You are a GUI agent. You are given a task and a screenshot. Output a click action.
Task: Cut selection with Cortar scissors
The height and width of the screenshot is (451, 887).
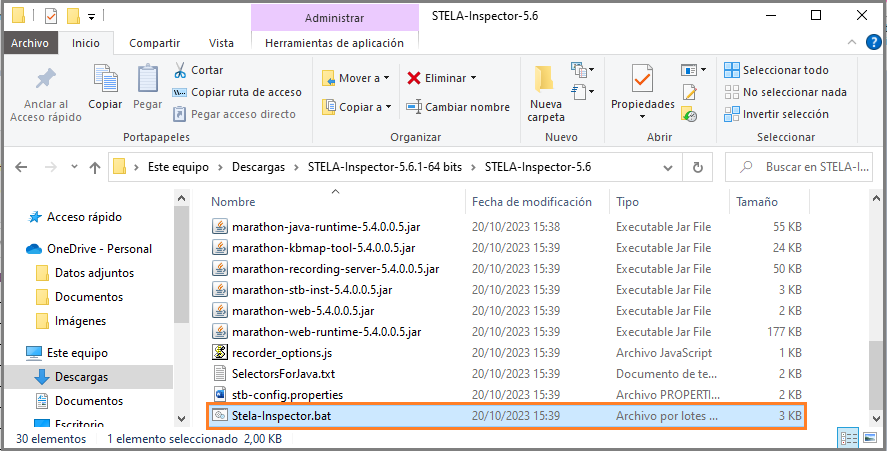(198, 70)
